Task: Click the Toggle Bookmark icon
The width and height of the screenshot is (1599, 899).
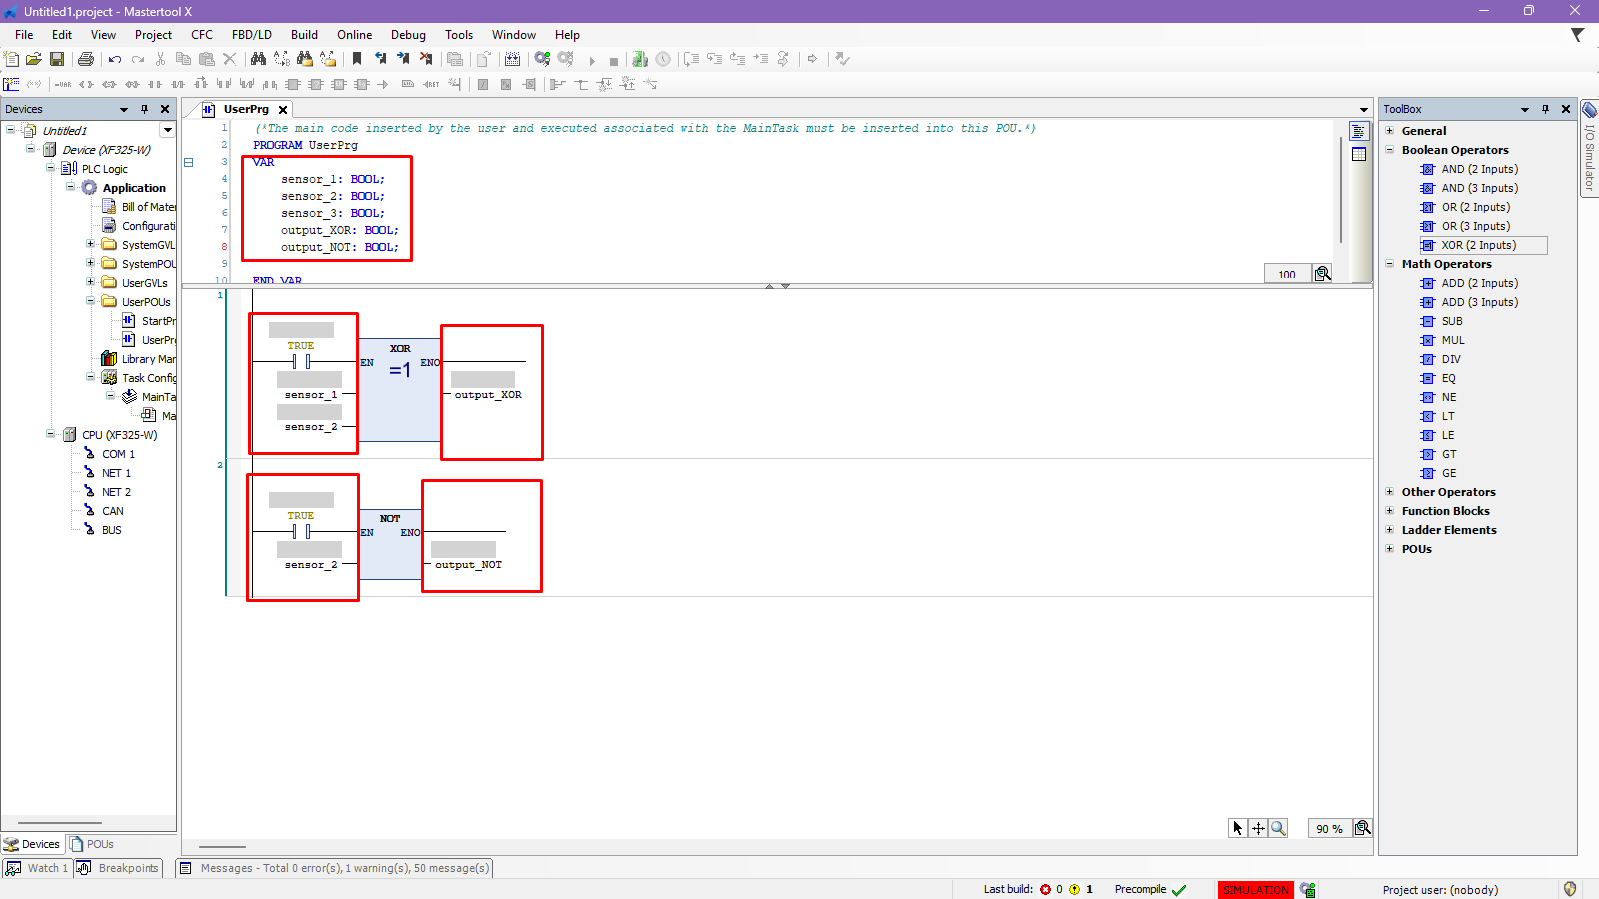Action: pyautogui.click(x=357, y=60)
